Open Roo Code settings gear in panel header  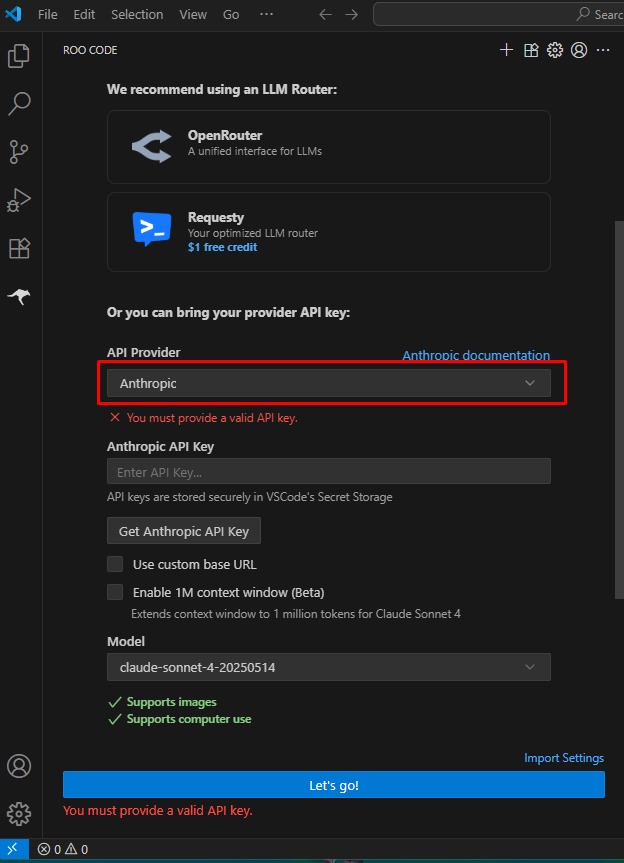[x=555, y=50]
